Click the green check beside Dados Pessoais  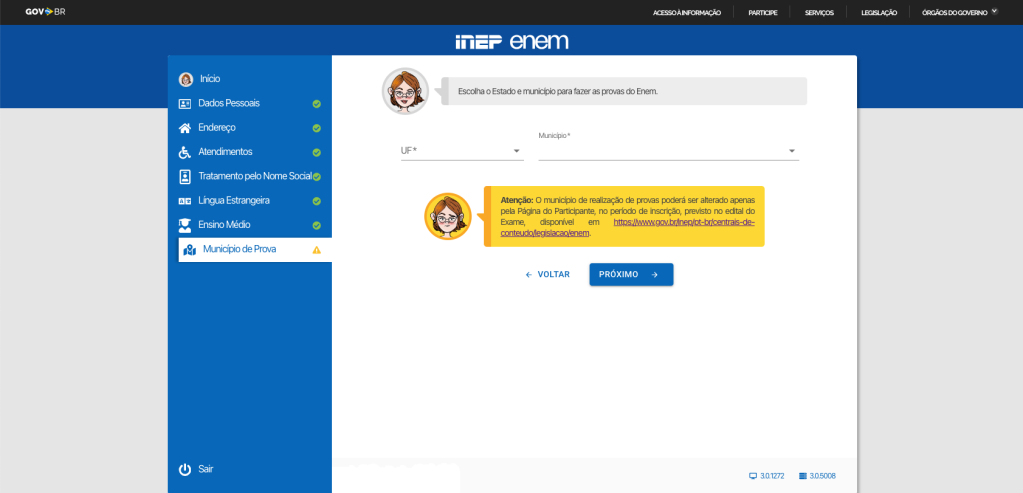point(316,104)
